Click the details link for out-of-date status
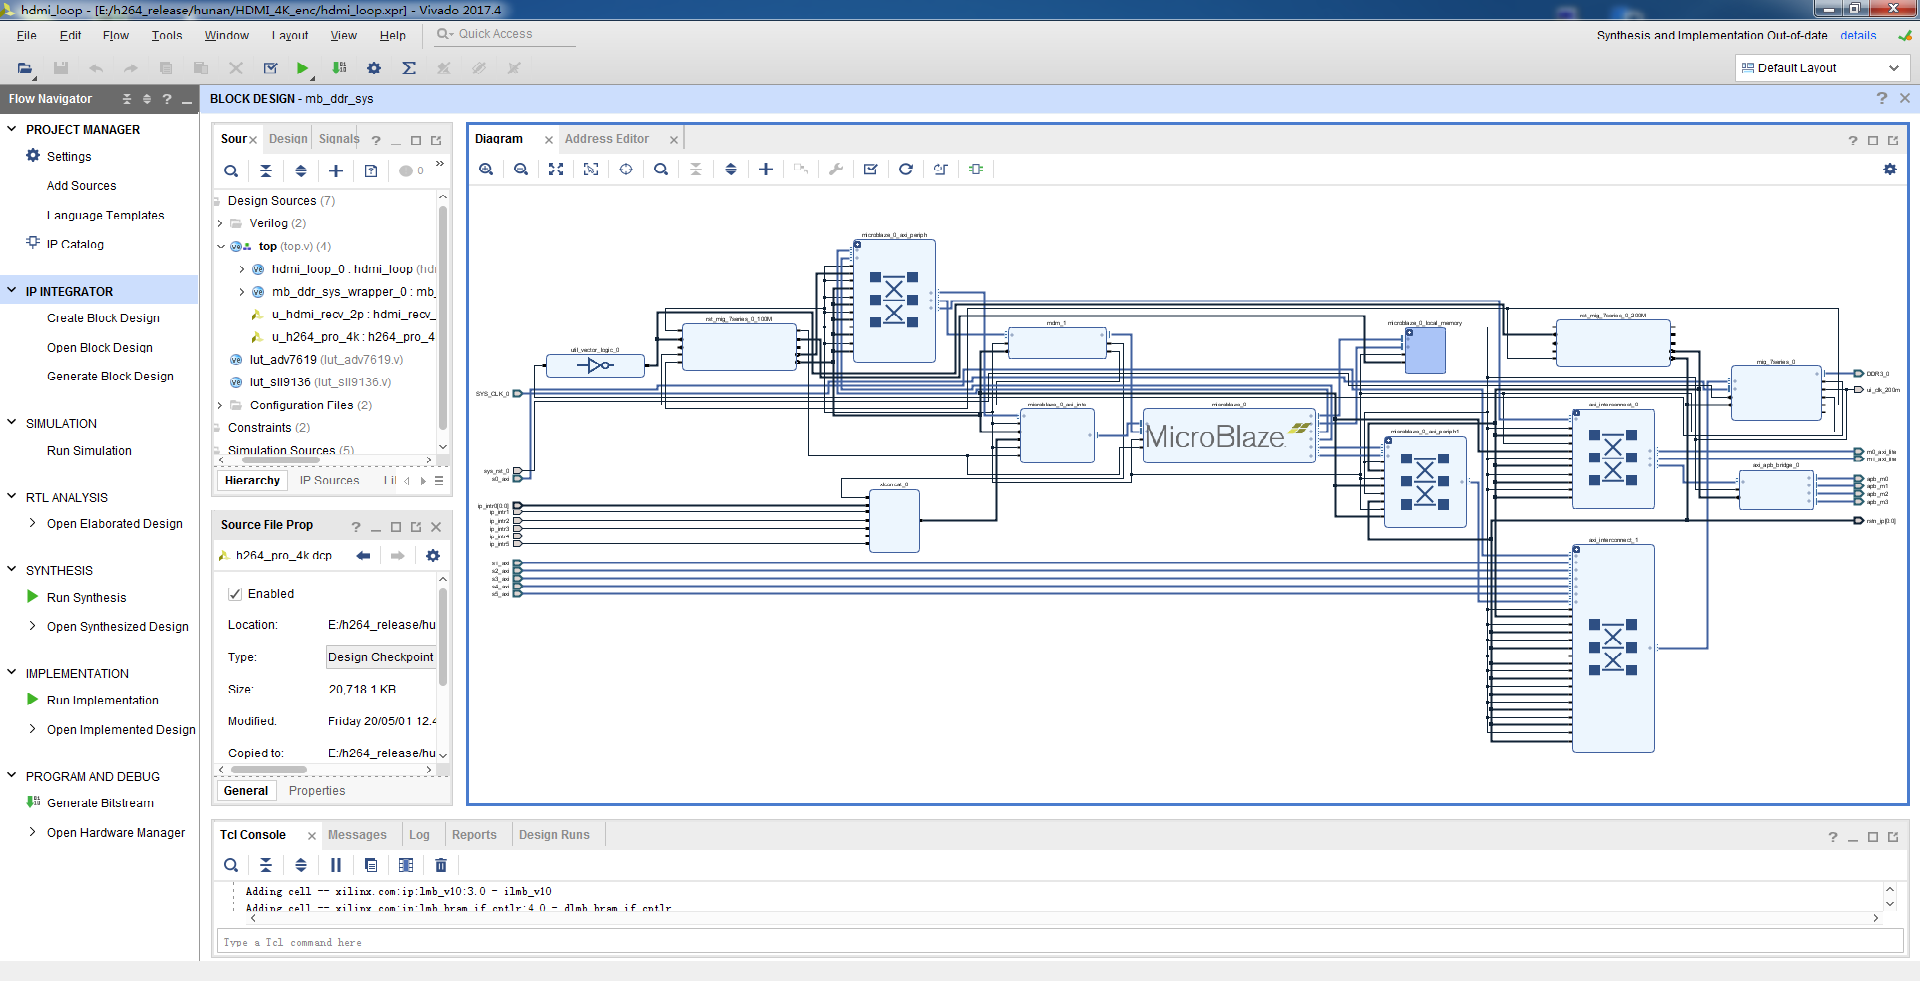This screenshot has height=981, width=1920. (x=1858, y=35)
